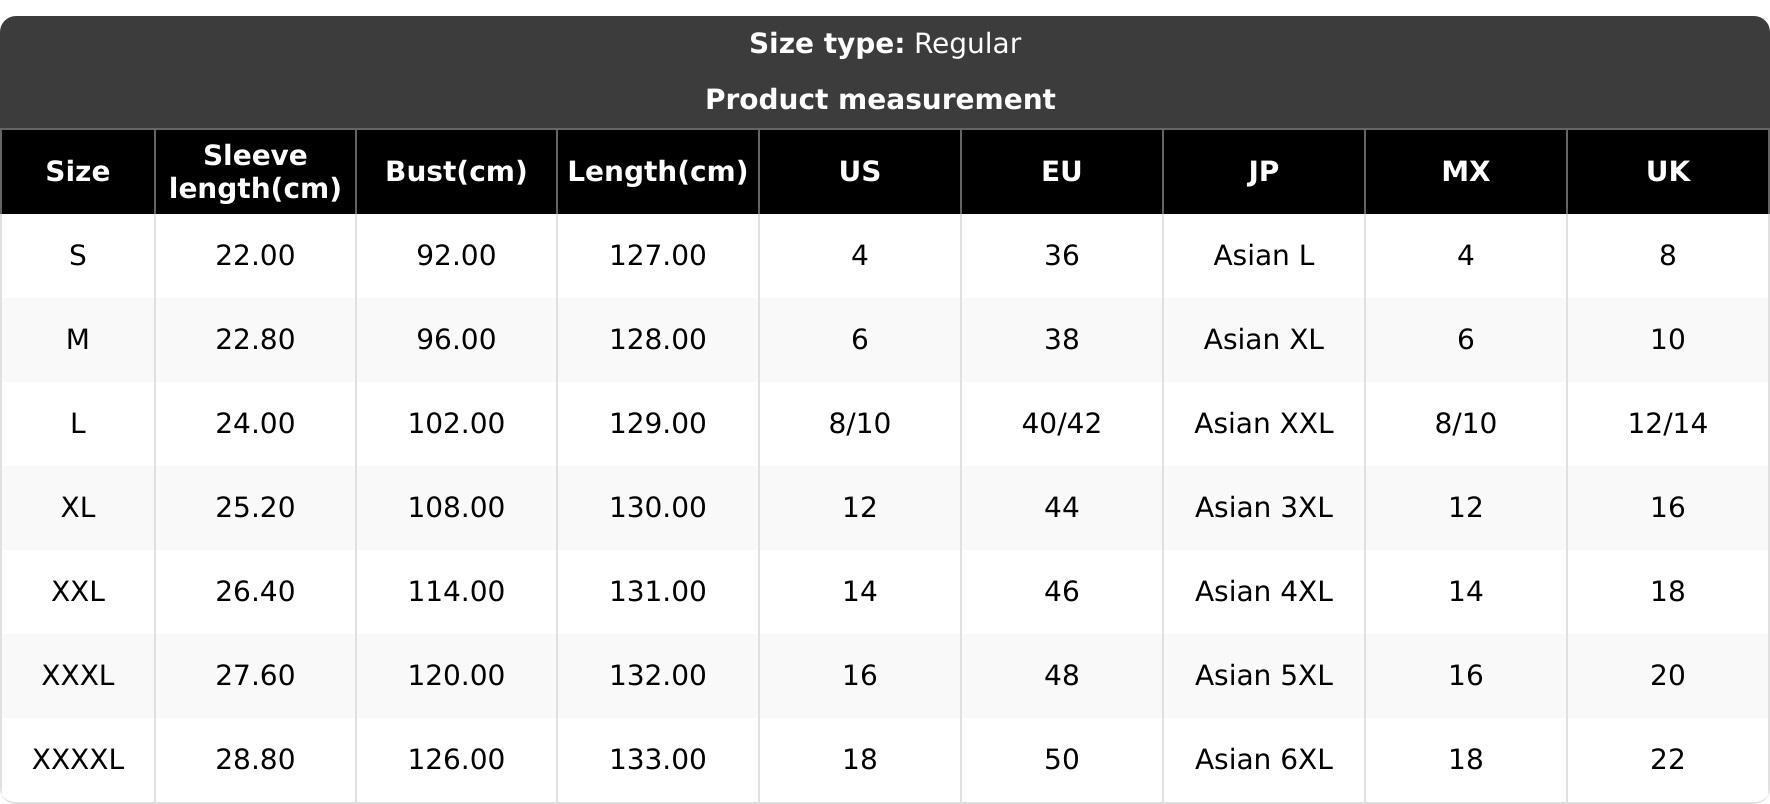Click the Asian 6XL cell
The width and height of the screenshot is (1770, 804).
1264,760
